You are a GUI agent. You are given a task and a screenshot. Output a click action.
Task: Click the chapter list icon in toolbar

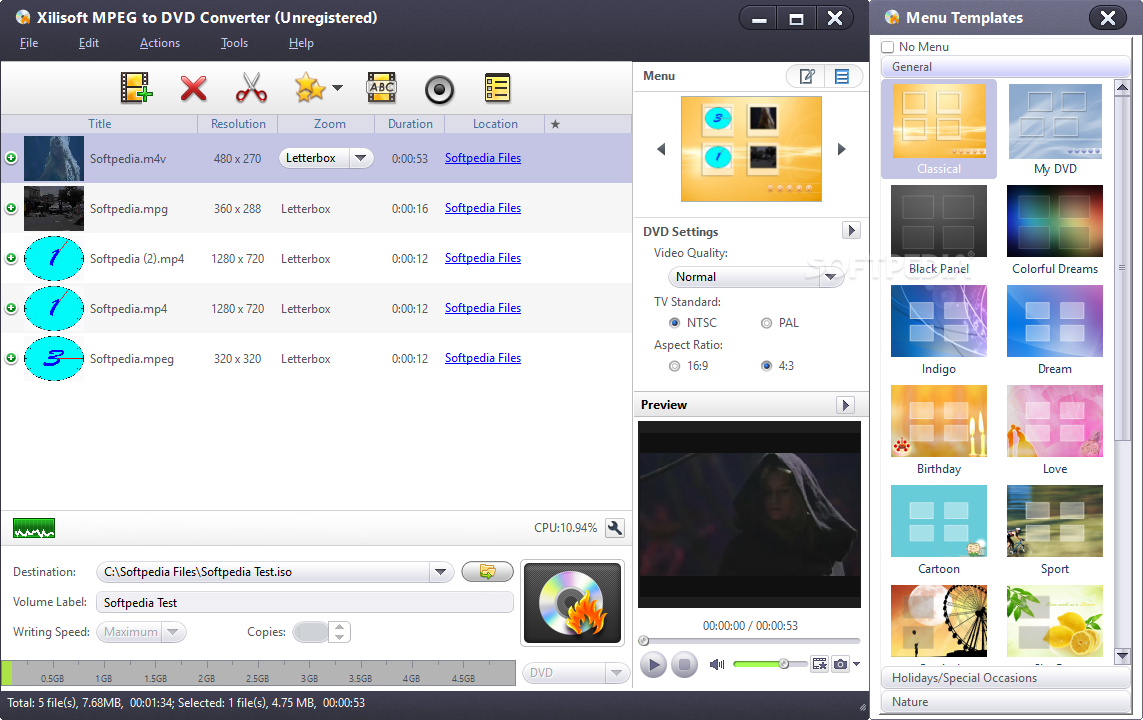pos(497,87)
